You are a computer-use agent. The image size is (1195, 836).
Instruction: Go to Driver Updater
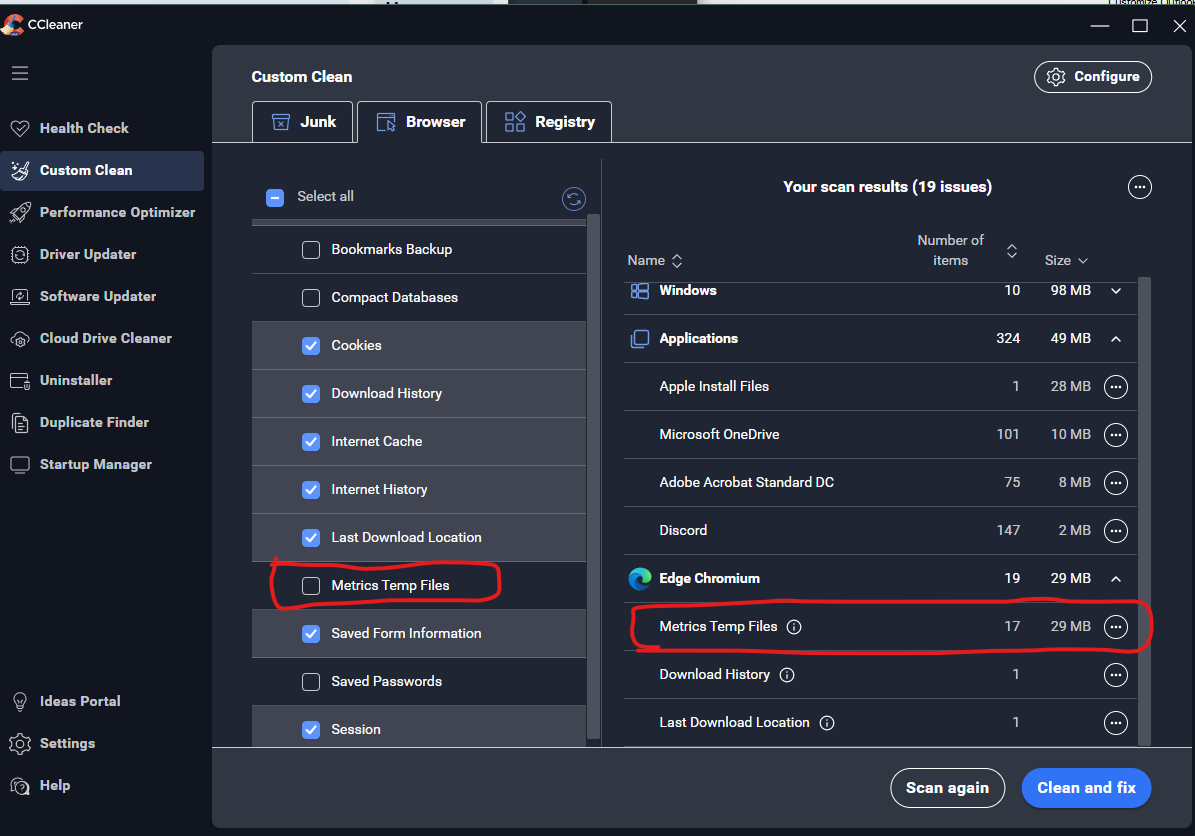[x=88, y=254]
